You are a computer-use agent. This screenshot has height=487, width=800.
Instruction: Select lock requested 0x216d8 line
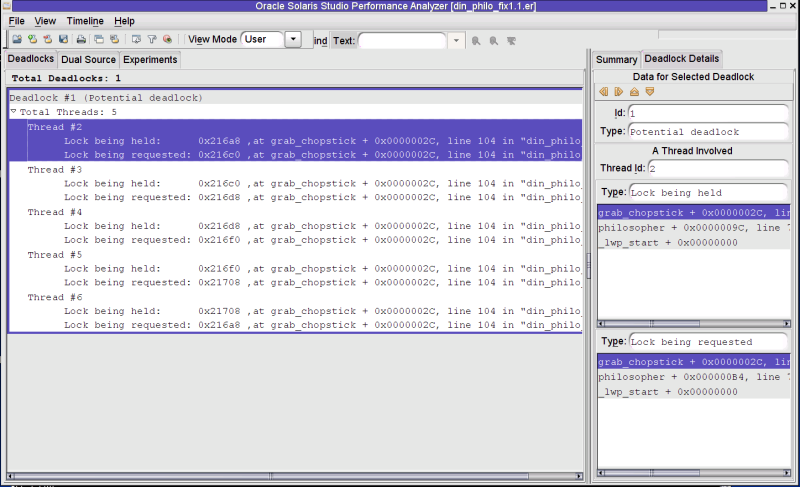323,197
